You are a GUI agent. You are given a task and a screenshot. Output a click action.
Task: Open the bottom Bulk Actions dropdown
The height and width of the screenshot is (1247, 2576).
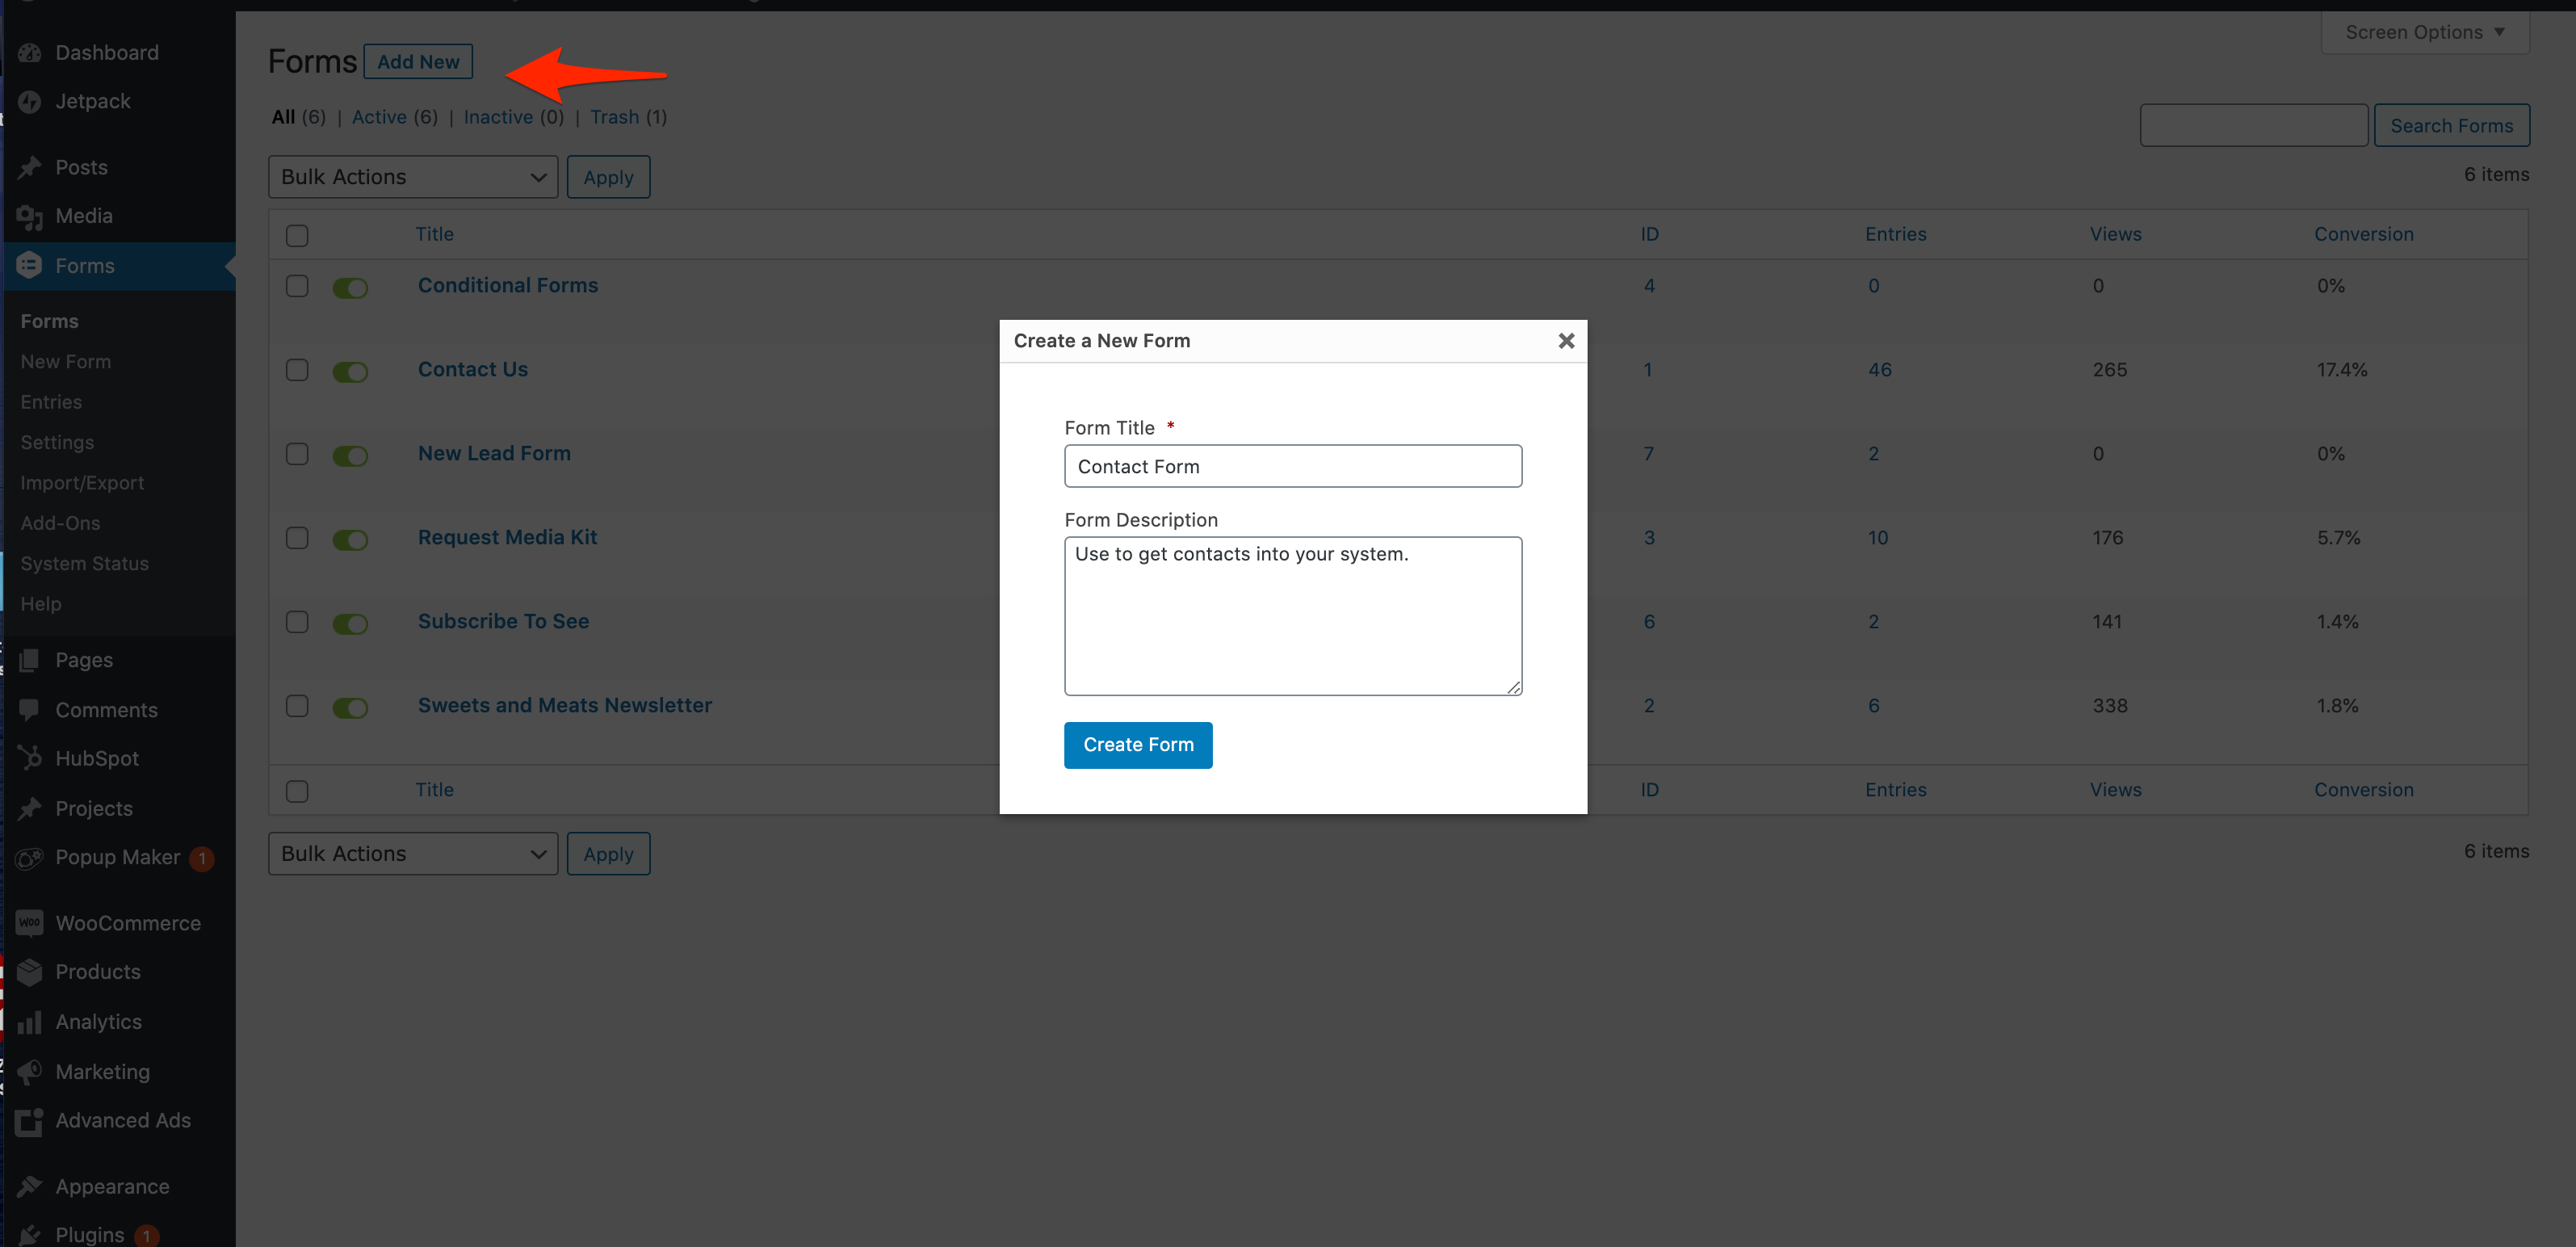pyautogui.click(x=413, y=854)
